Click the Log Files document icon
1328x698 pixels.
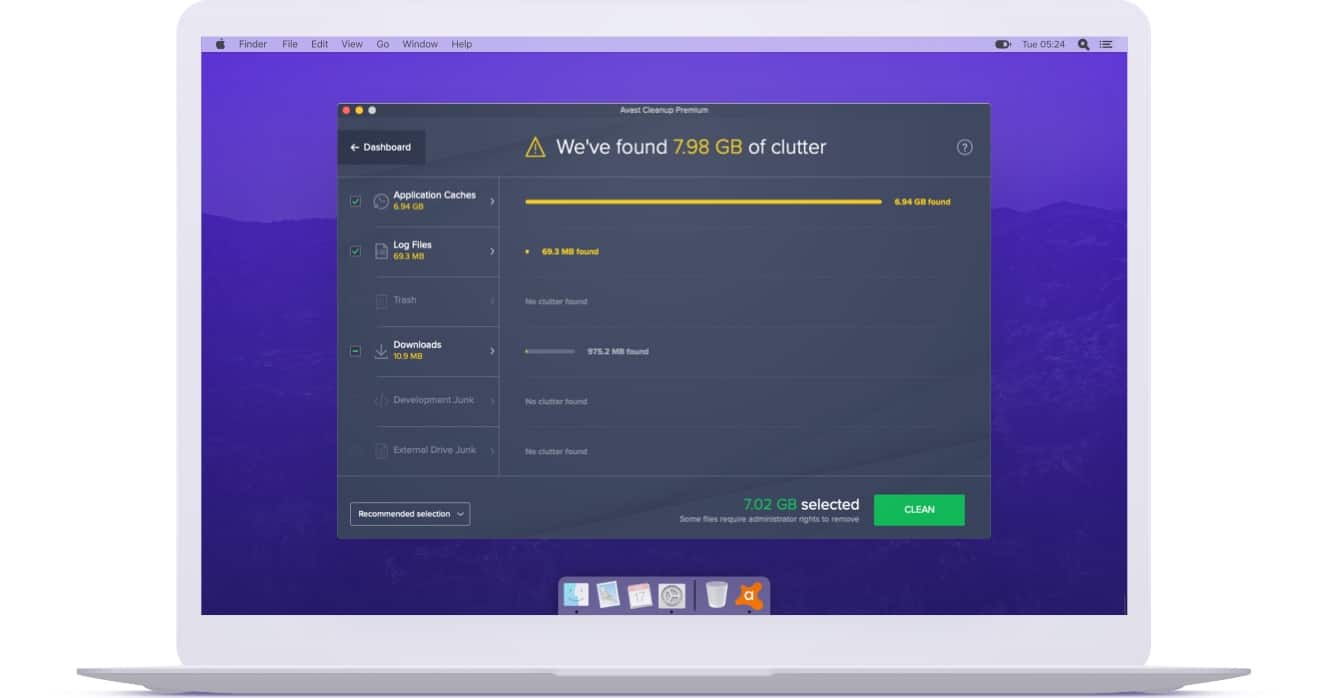pos(381,251)
